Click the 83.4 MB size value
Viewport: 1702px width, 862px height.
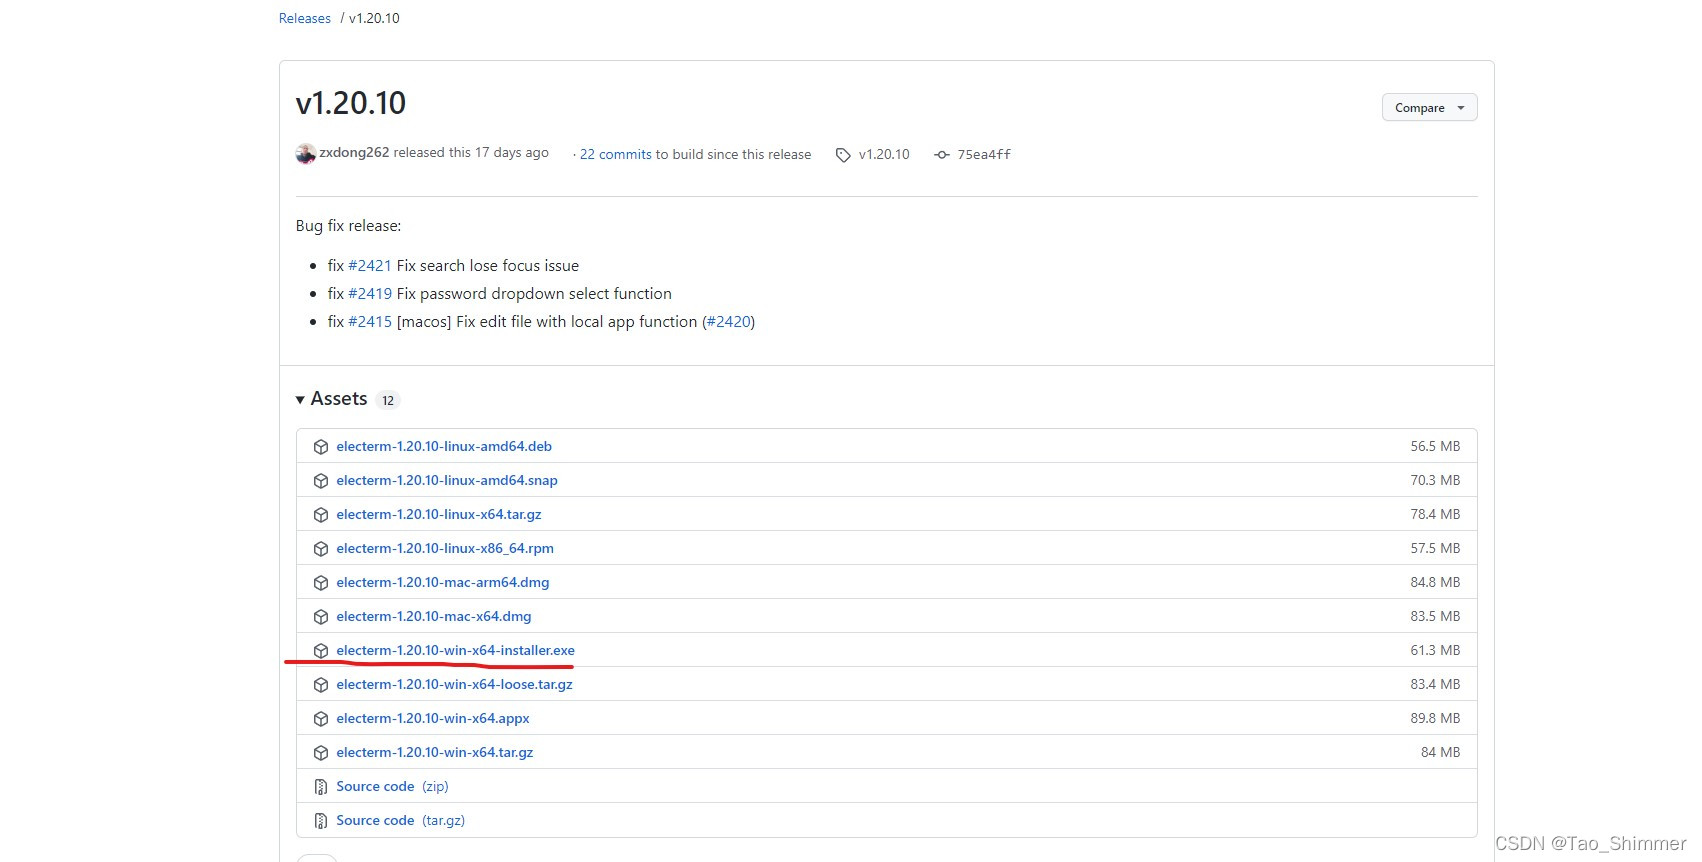pyautogui.click(x=1435, y=684)
